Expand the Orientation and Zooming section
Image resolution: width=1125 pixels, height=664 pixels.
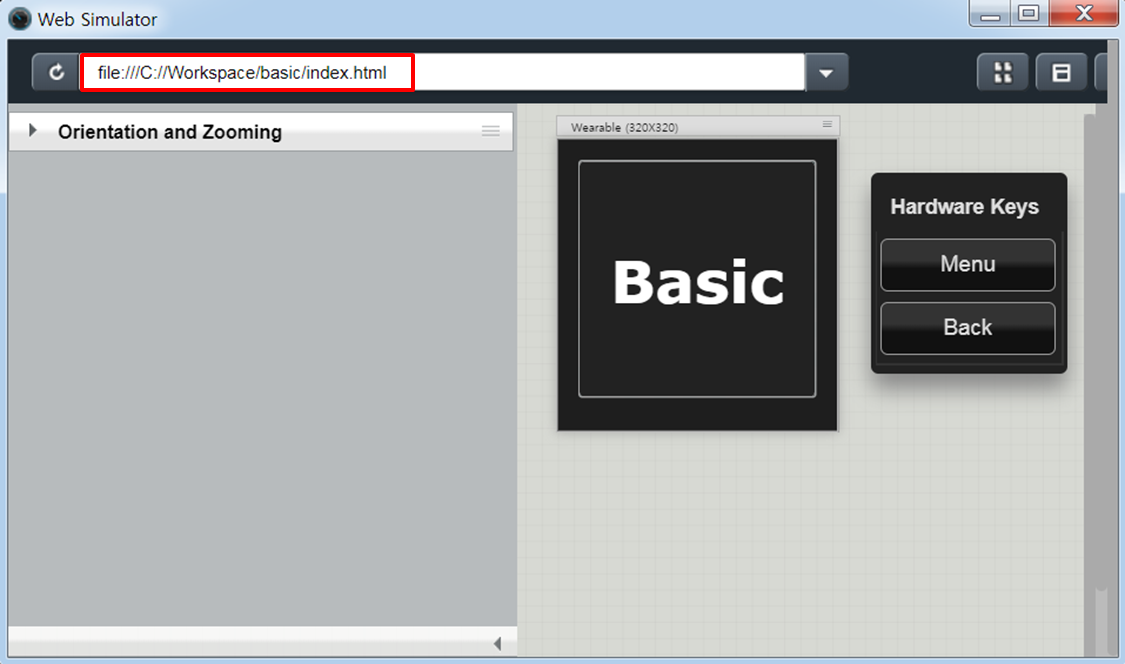tap(31, 130)
